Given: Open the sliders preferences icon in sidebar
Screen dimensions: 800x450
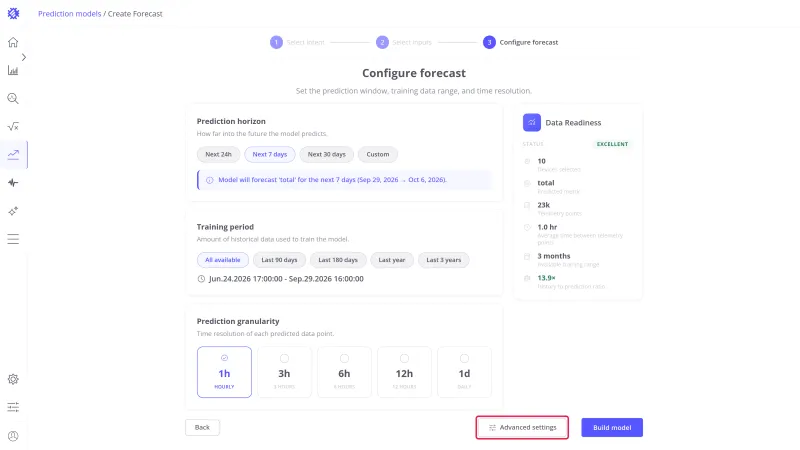Looking at the screenshot, I should 13,407.
